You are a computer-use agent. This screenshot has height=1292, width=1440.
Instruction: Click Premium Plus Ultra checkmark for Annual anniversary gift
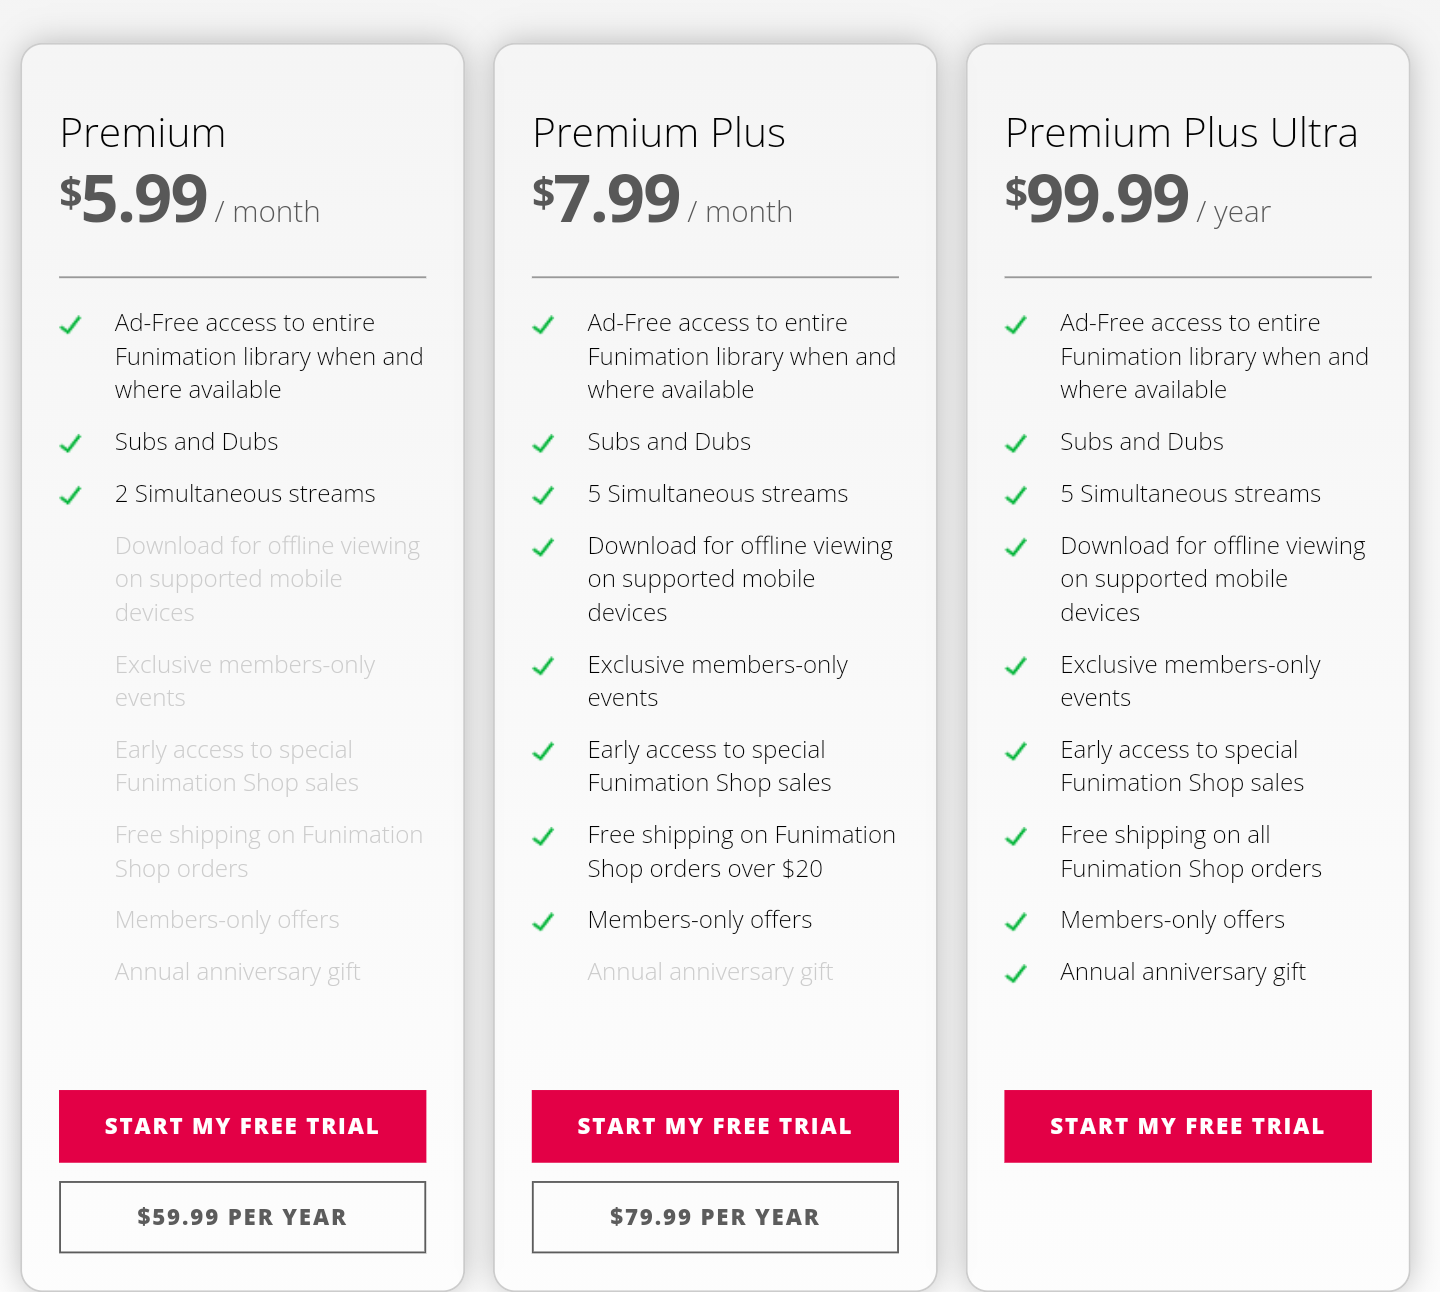pos(1015,973)
